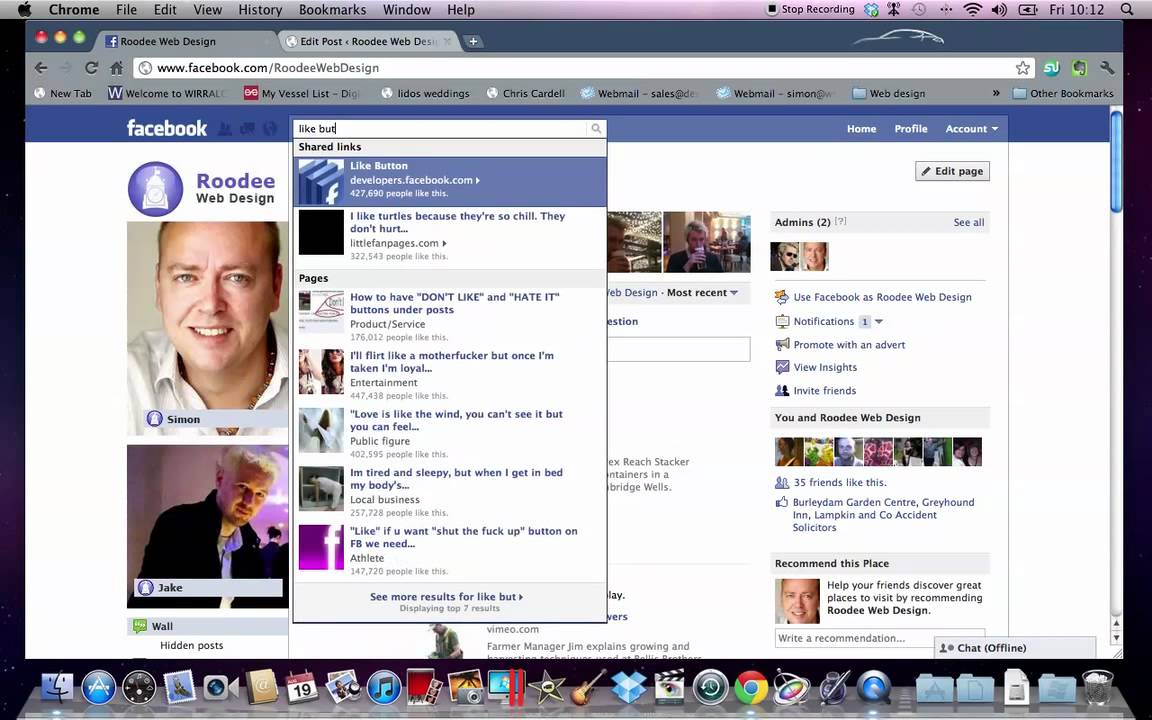The height and width of the screenshot is (720, 1152).
Task: Click the page vertical scrollbar thumb
Action: coord(1116,162)
